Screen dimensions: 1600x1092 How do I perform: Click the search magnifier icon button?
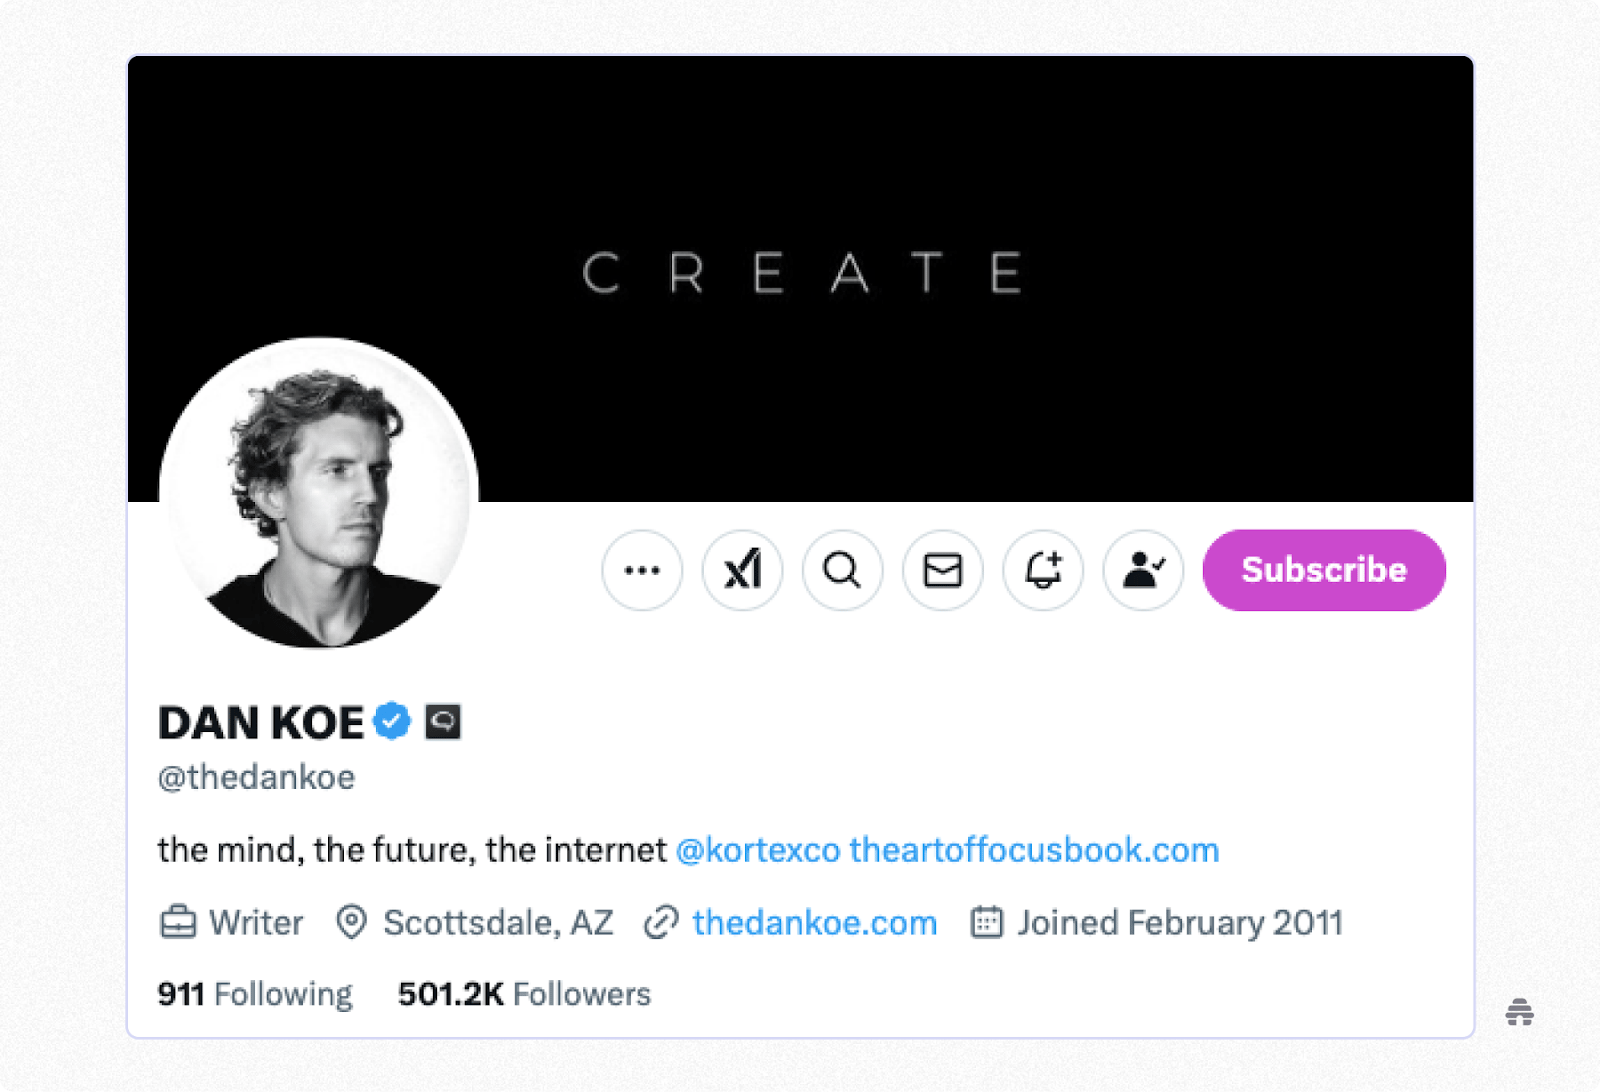842,570
